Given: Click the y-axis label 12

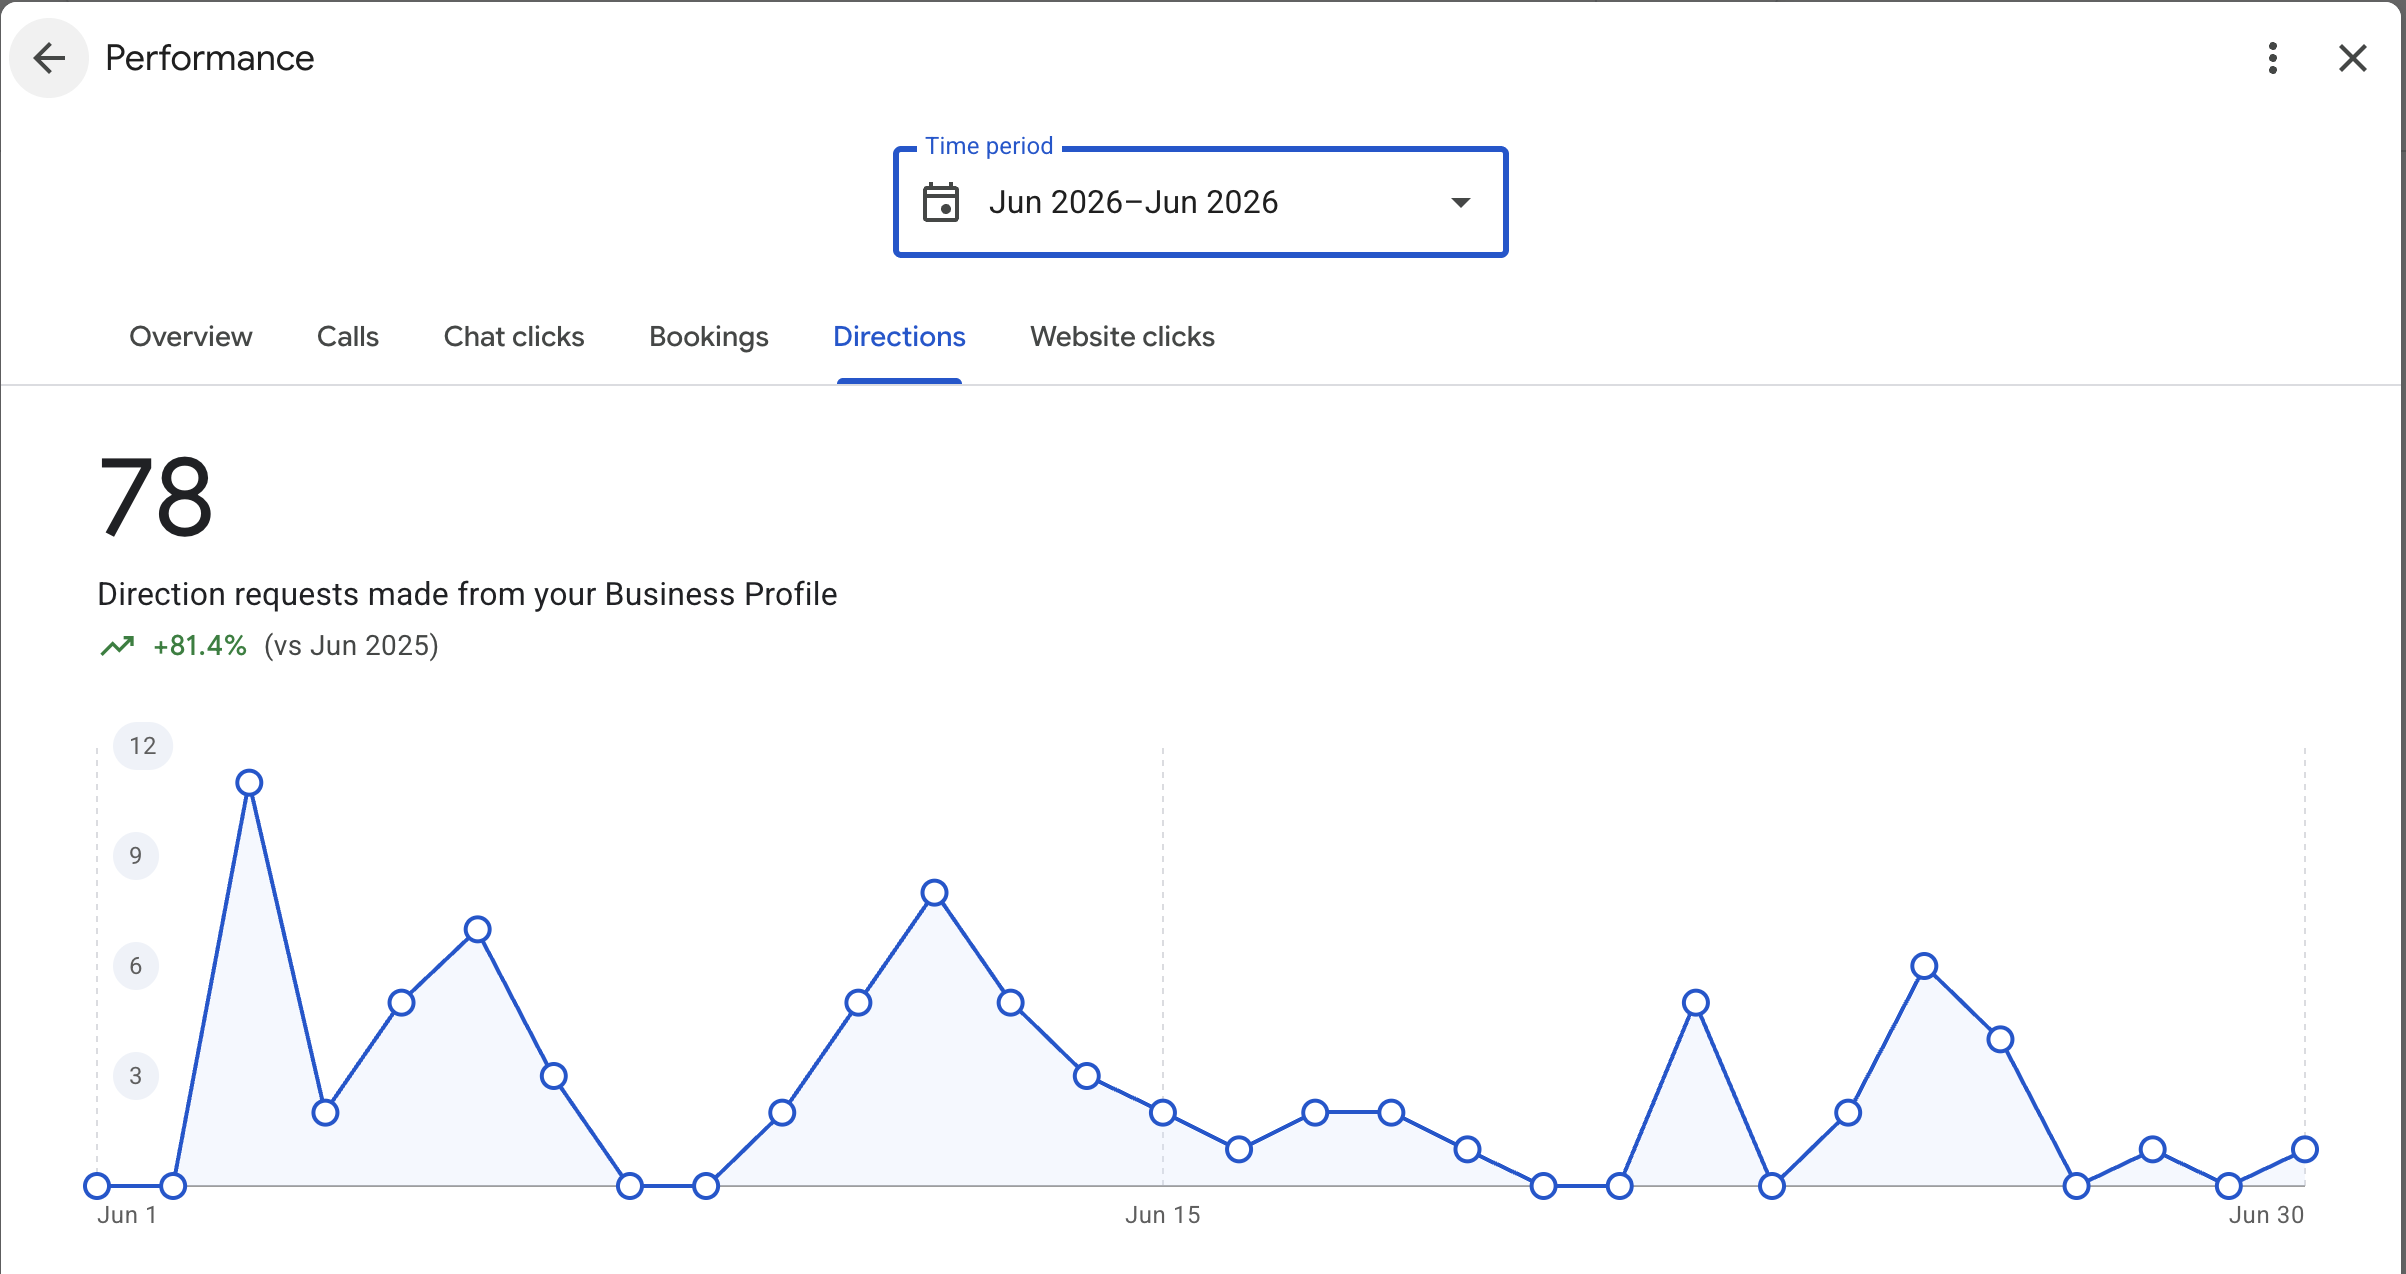Looking at the screenshot, I should click(143, 746).
